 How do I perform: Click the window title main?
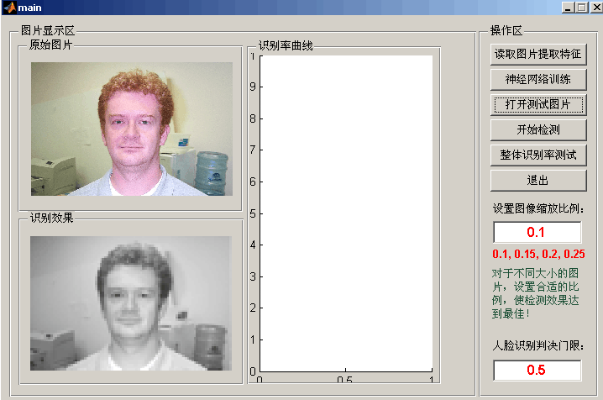click(30, 8)
